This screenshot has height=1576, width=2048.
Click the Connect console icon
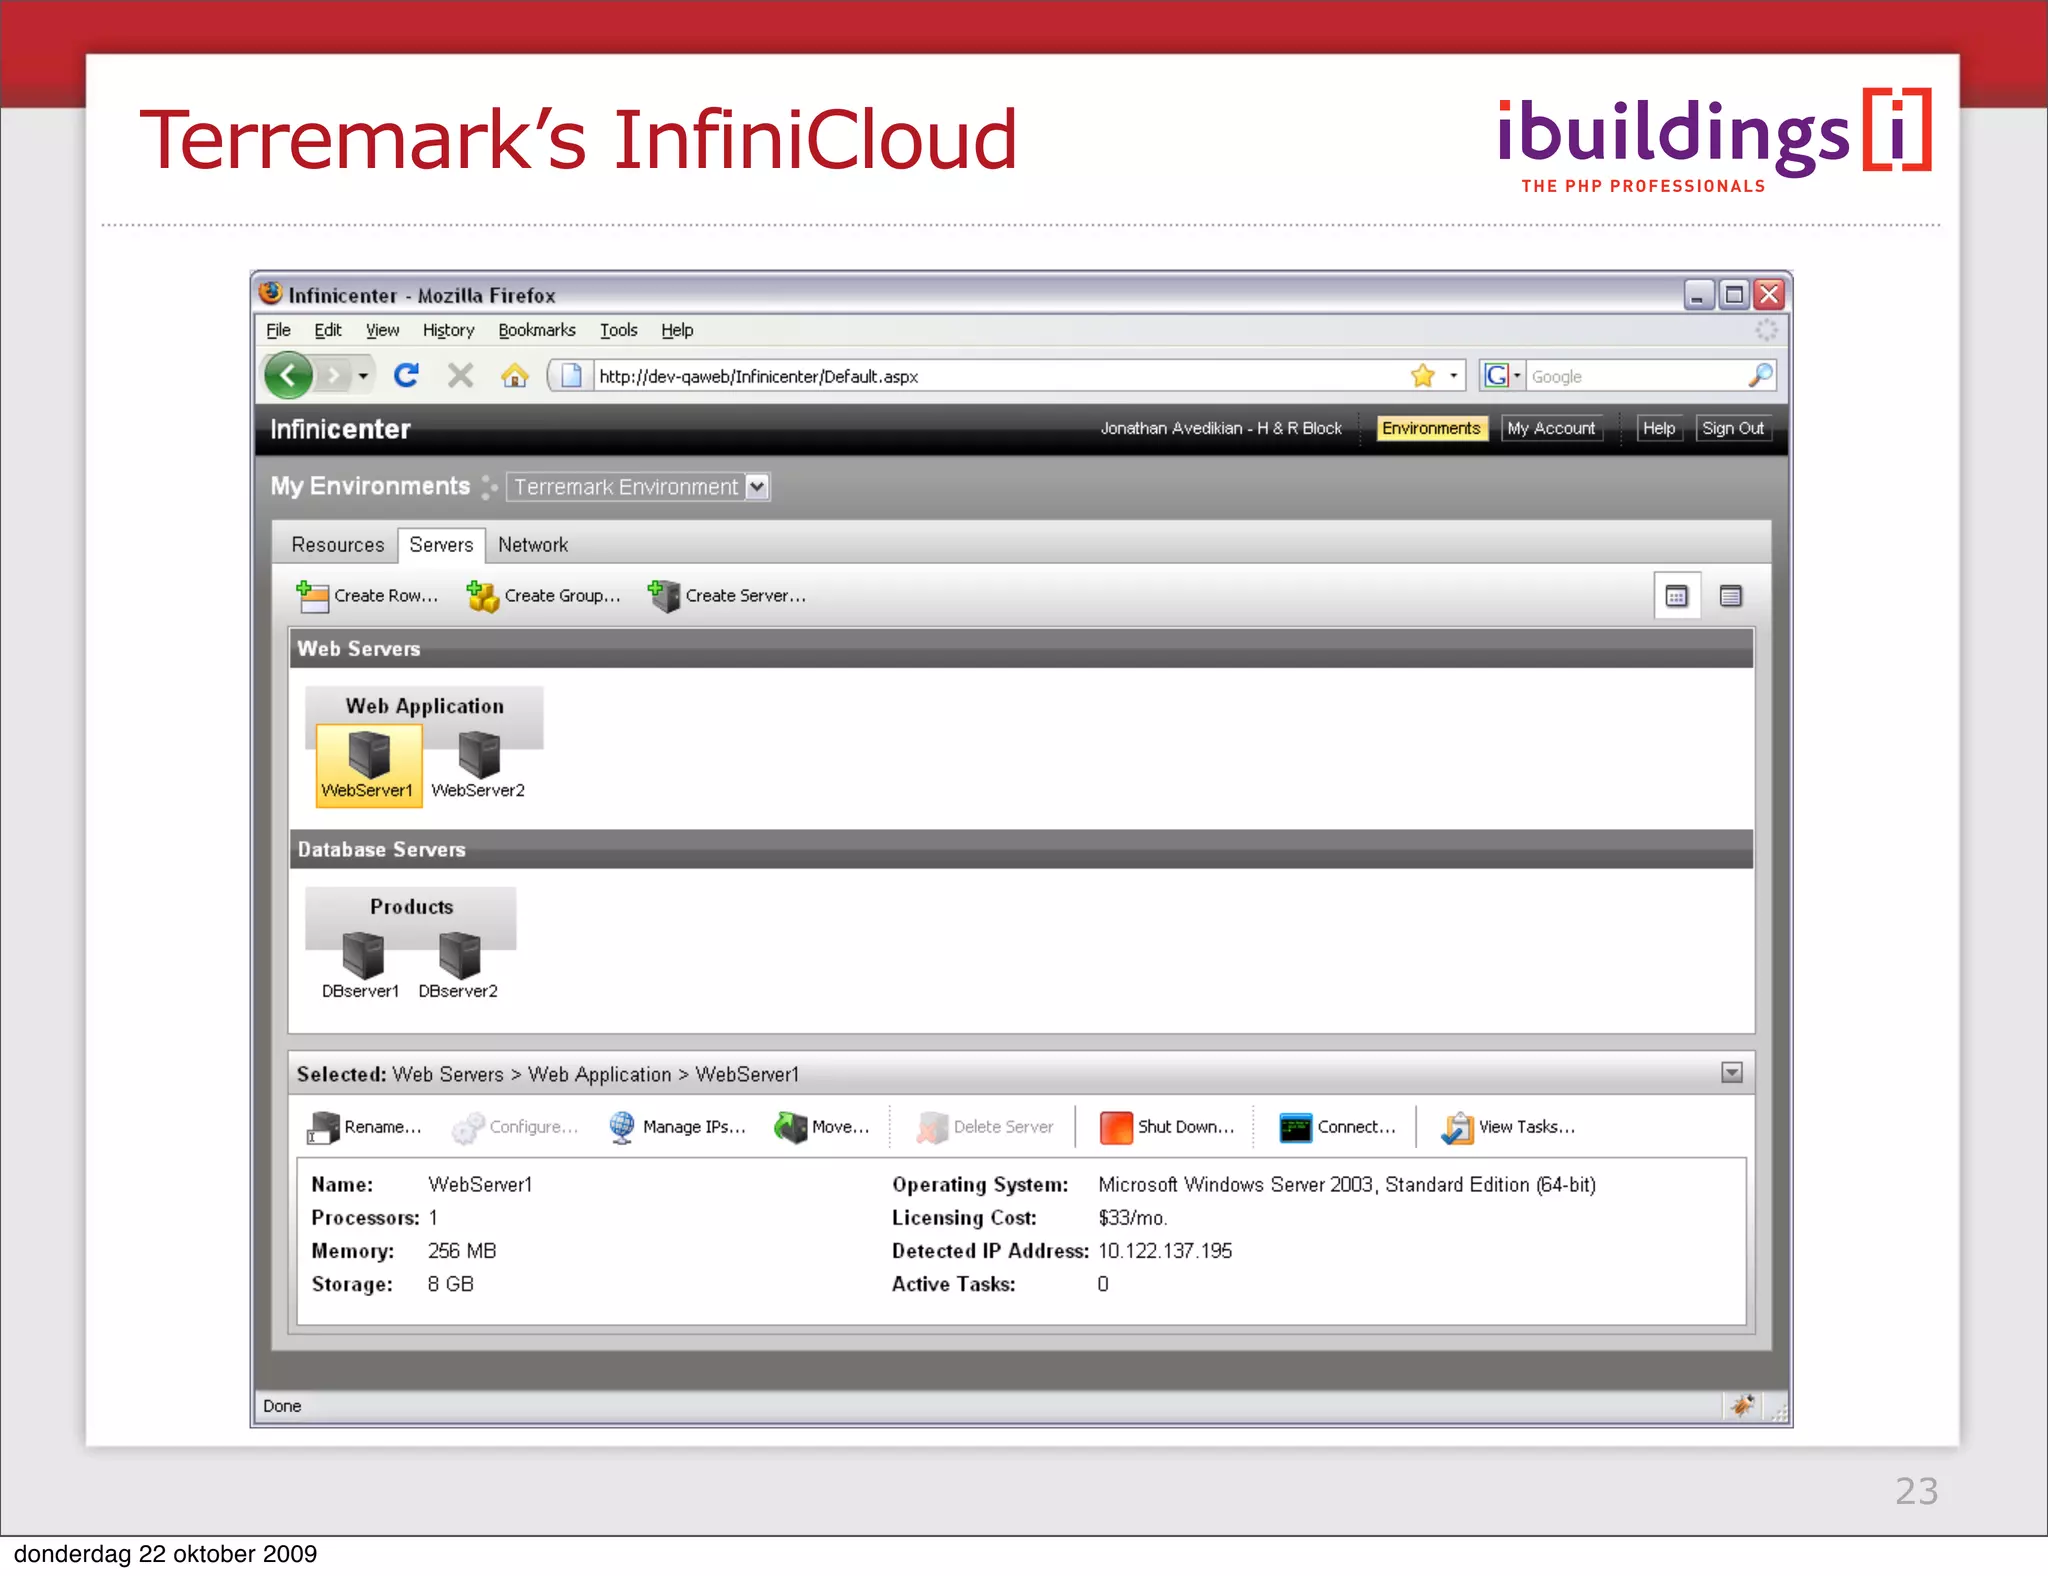[1296, 1127]
